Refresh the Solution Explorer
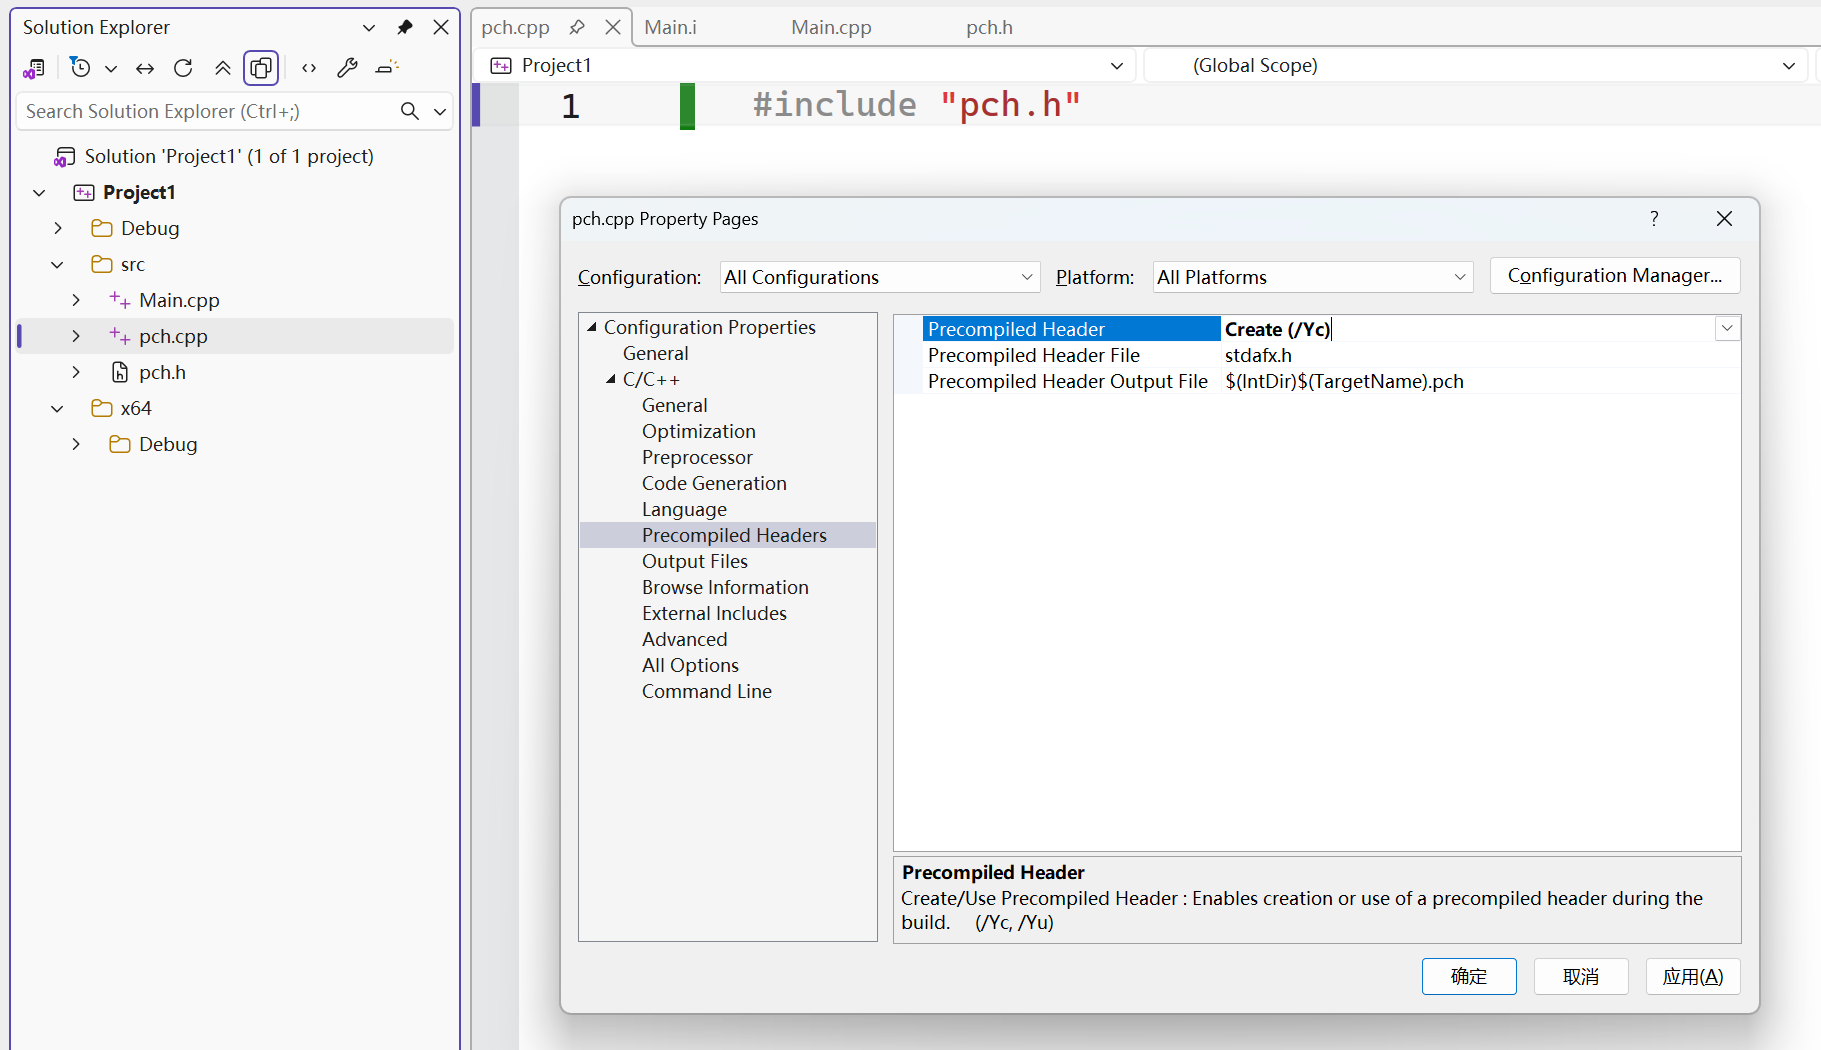 pos(184,68)
